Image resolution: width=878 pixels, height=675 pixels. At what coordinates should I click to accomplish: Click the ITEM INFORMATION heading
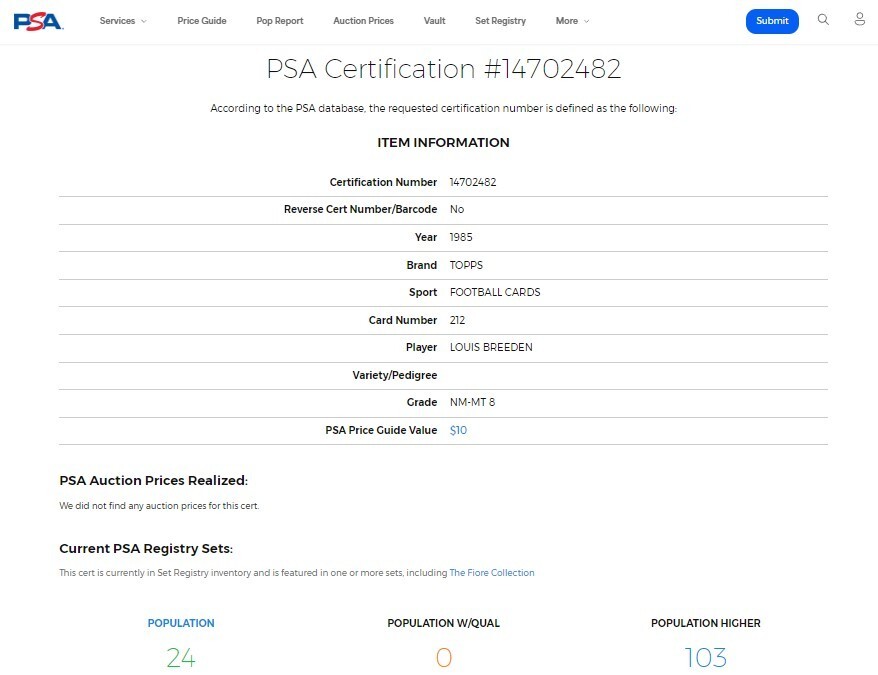(x=443, y=142)
